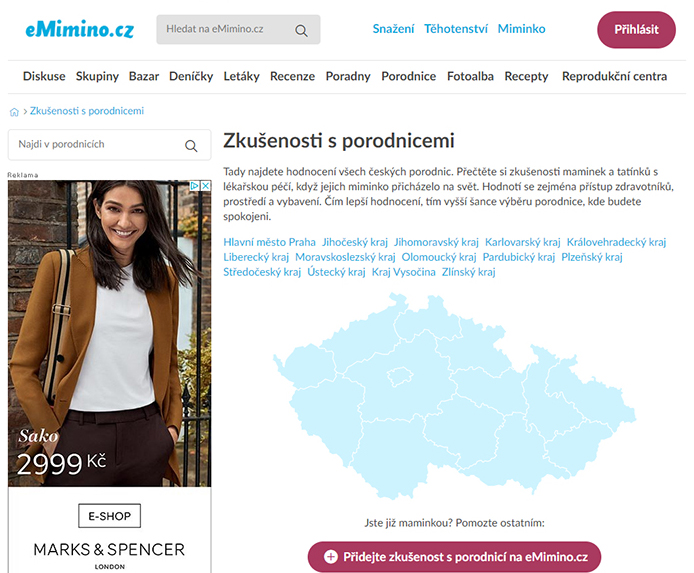Click Přidejte zkušenost s porodnicí button
Screen dimensions: 694x573
coord(454,557)
